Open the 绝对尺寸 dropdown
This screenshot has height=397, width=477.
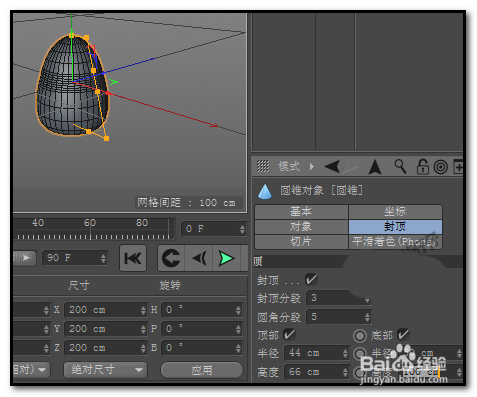pyautogui.click(x=105, y=370)
